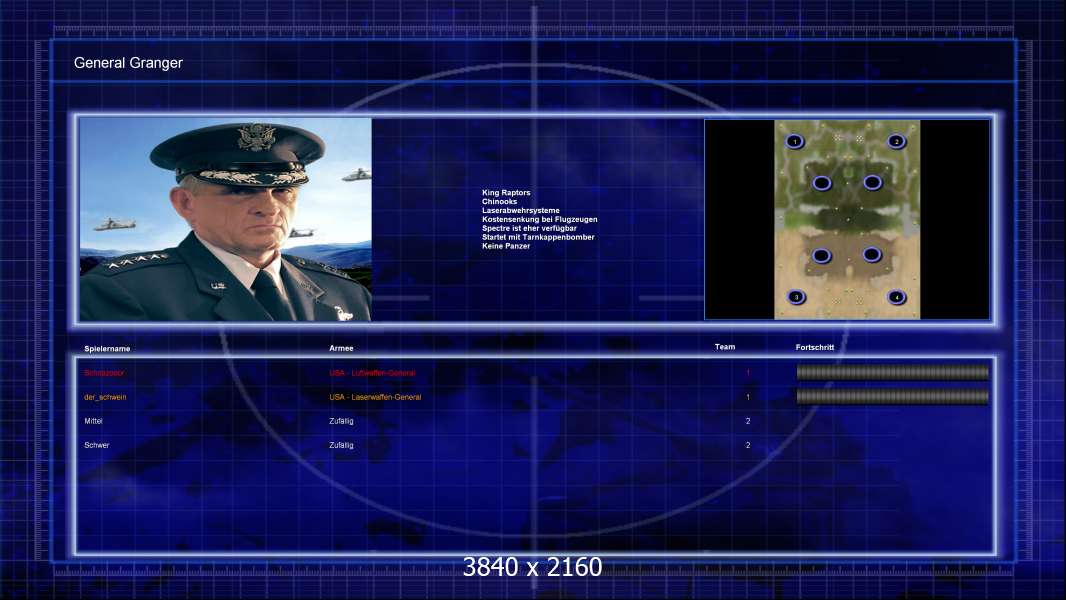1066x600 pixels.
Task: Select the AI player 'Schwer'
Action: click(97, 445)
